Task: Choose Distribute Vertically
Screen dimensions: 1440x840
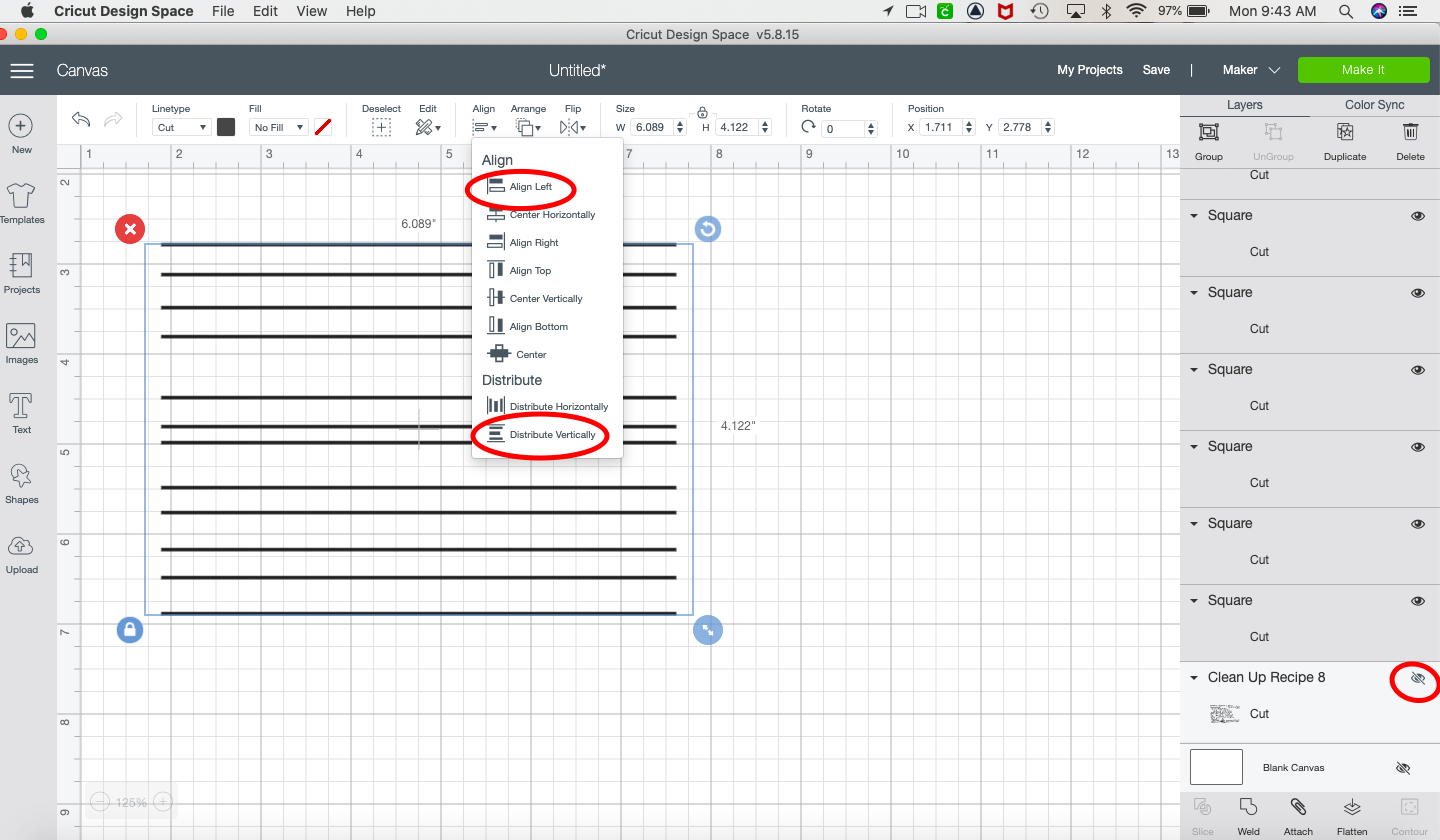Action: pos(541,435)
